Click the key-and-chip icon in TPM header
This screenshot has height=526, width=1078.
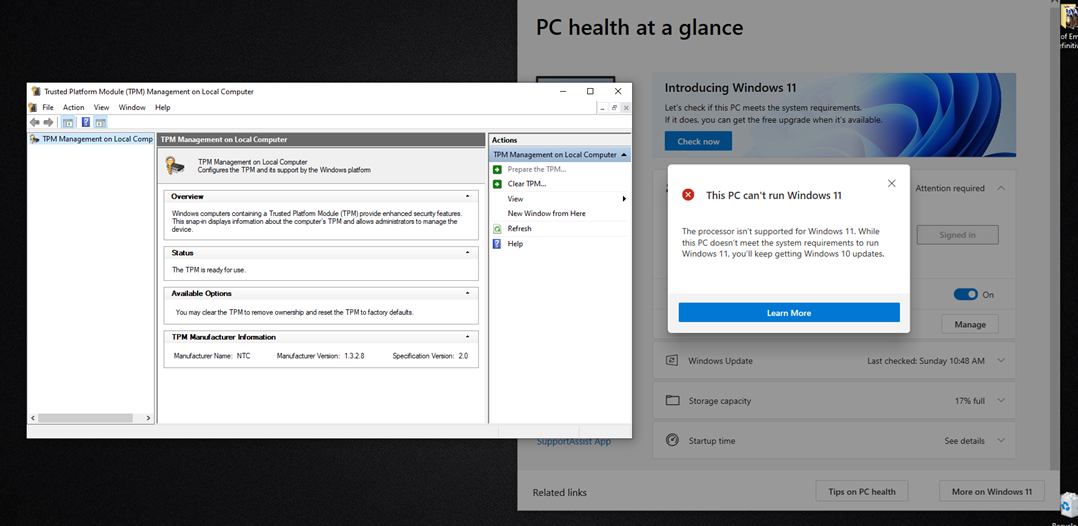pyautogui.click(x=175, y=165)
